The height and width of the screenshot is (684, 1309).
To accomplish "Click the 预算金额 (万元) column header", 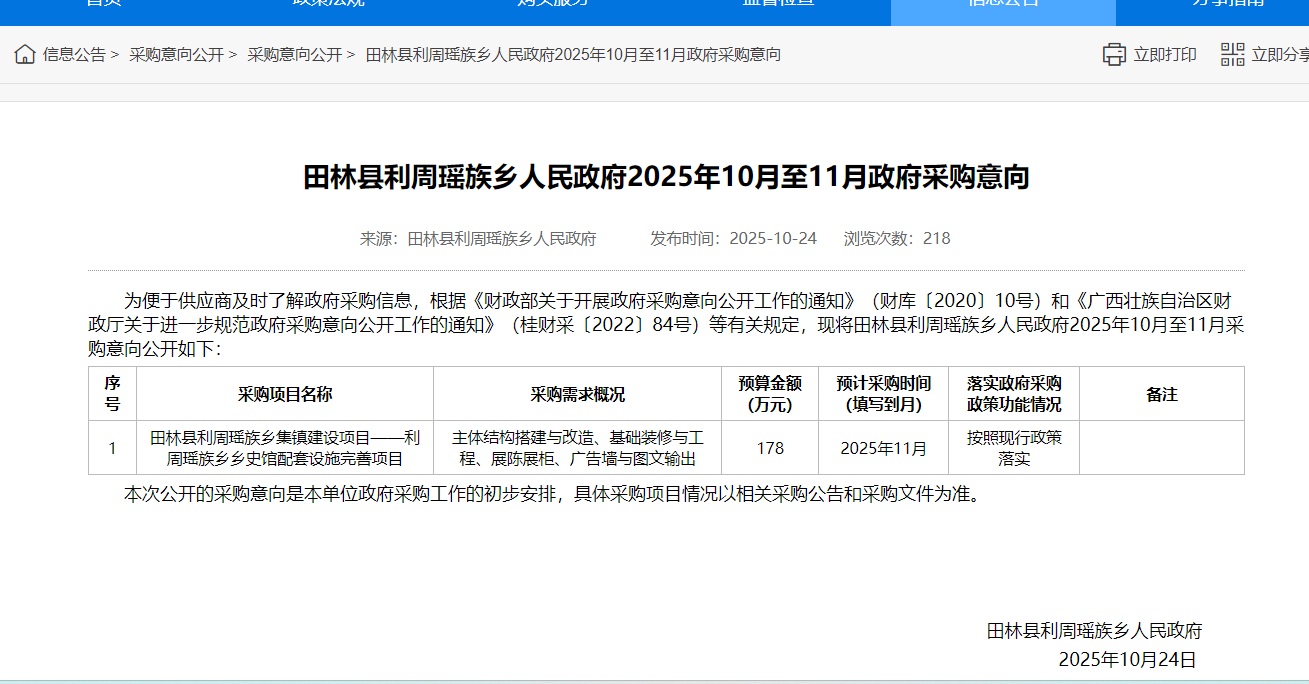I will click(x=769, y=394).
